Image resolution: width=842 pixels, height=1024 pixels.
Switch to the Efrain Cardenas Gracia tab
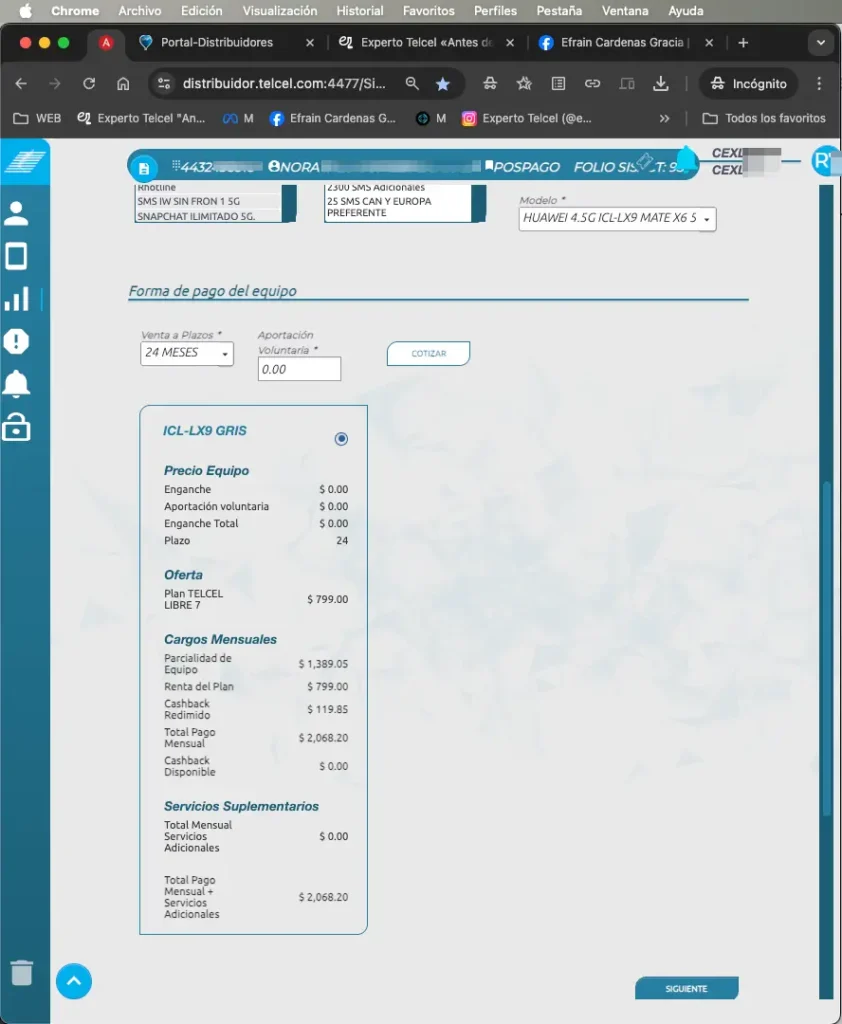(626, 42)
